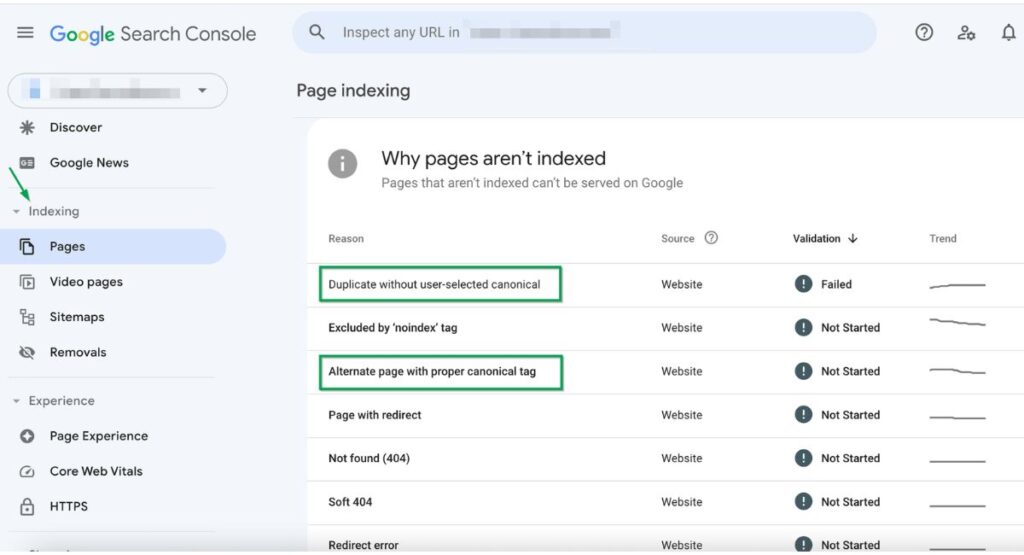Click the Core Web Vitals gauge icon
Screen dimensions: 1024x555
tap(27, 471)
